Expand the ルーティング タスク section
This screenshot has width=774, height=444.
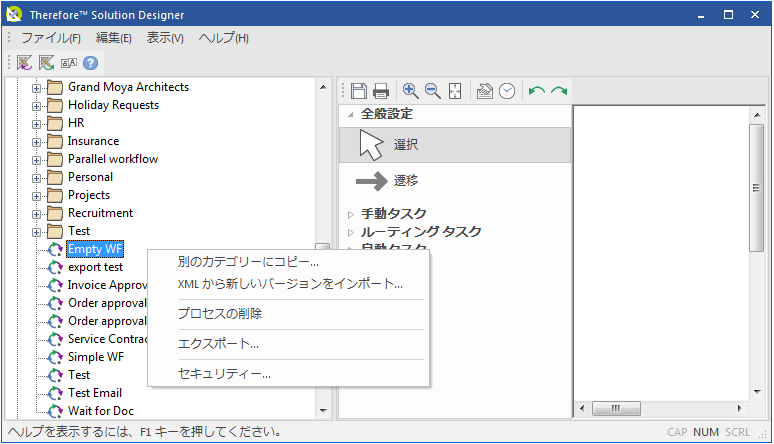point(350,233)
